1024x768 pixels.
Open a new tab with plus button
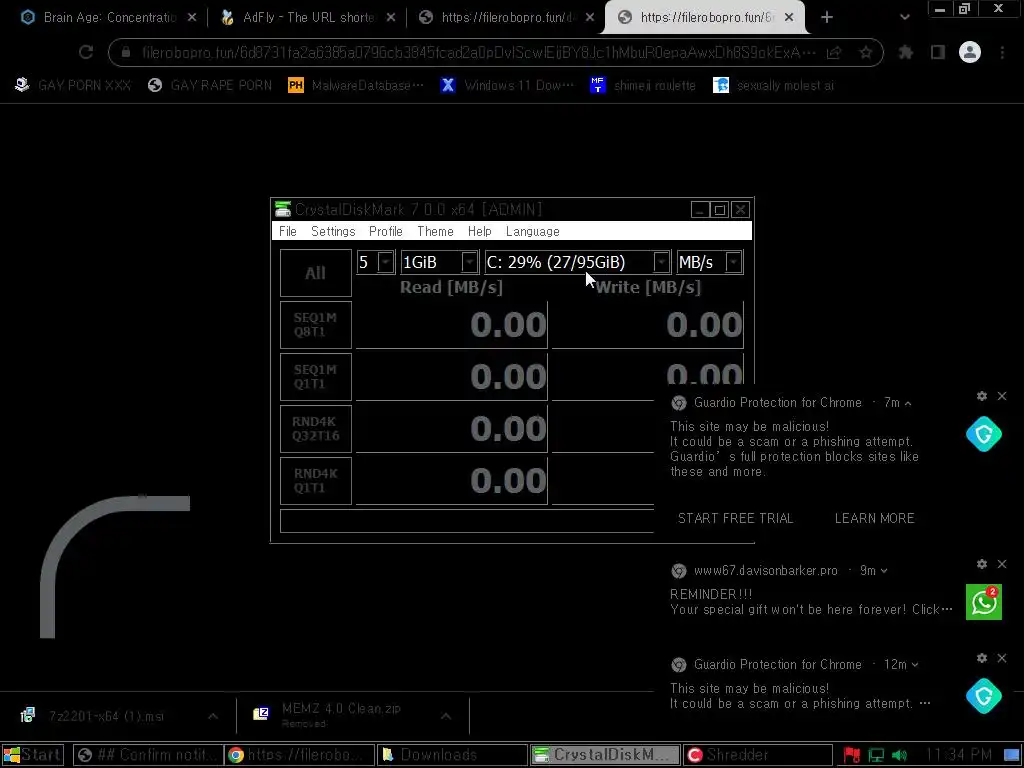pyautogui.click(x=827, y=18)
